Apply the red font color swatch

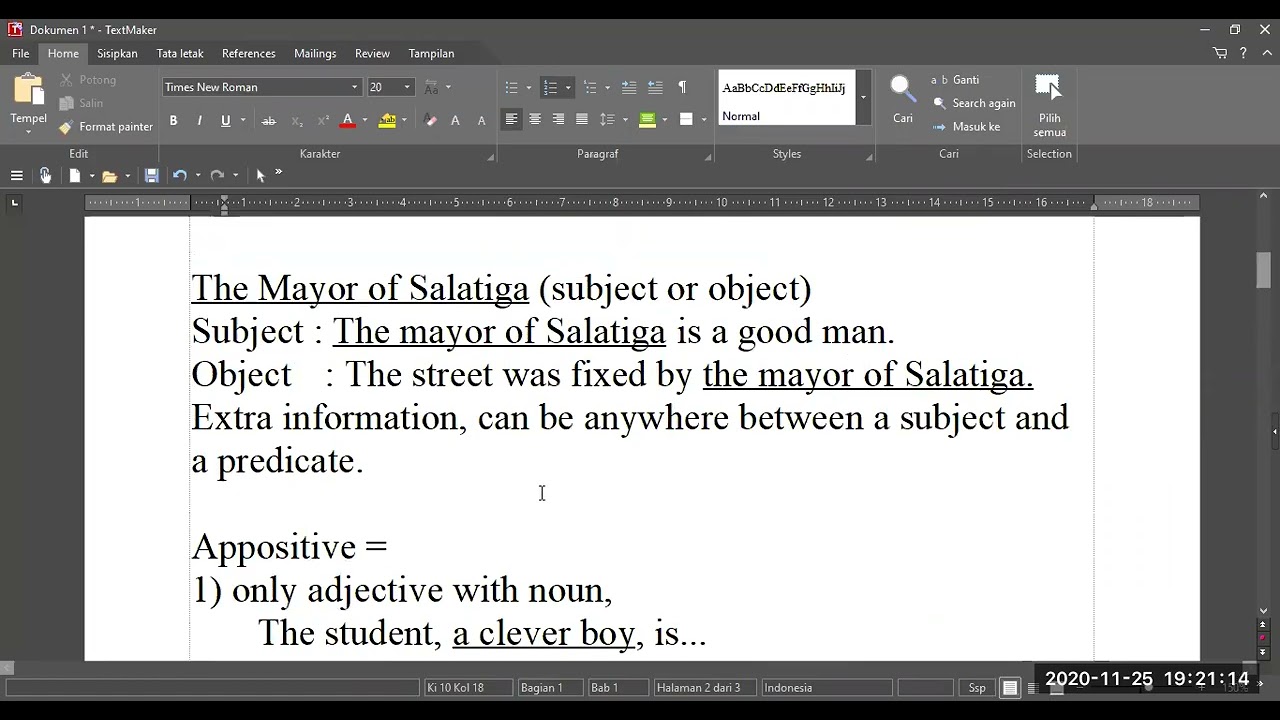(x=348, y=121)
